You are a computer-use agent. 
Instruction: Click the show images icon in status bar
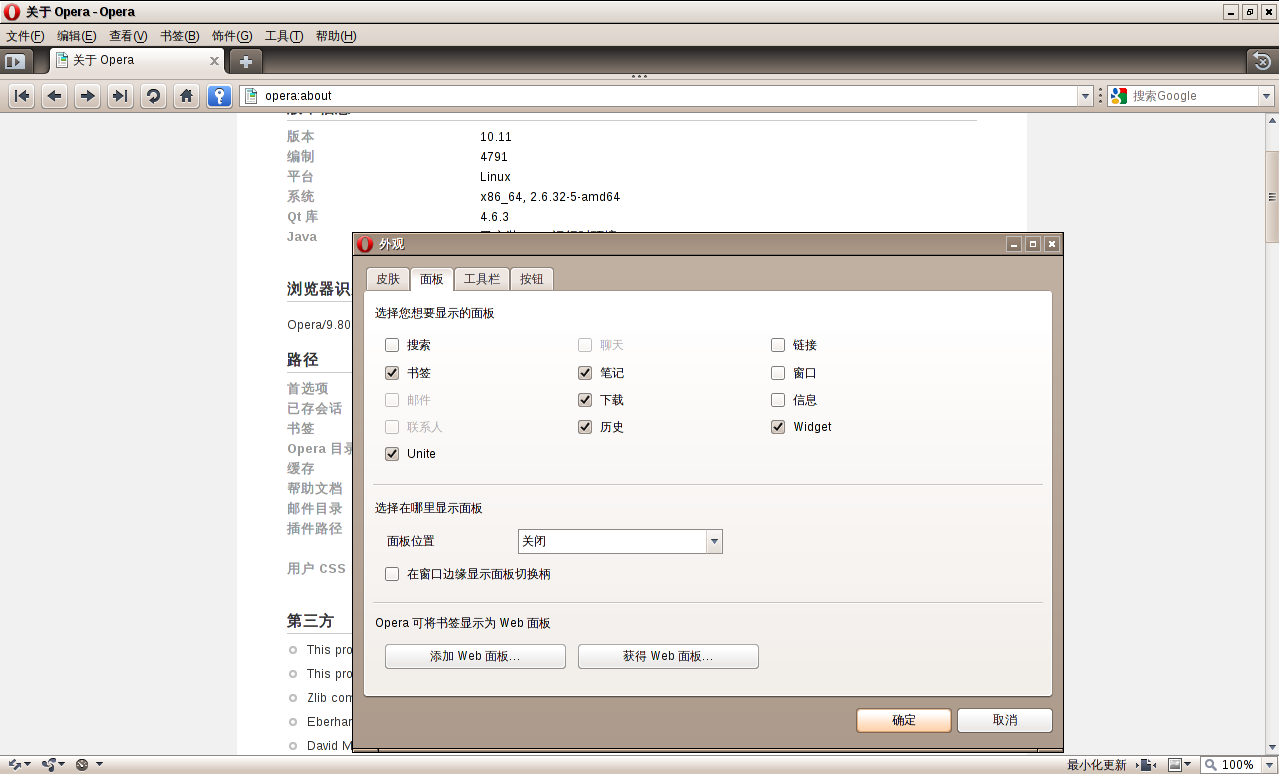[1175, 765]
